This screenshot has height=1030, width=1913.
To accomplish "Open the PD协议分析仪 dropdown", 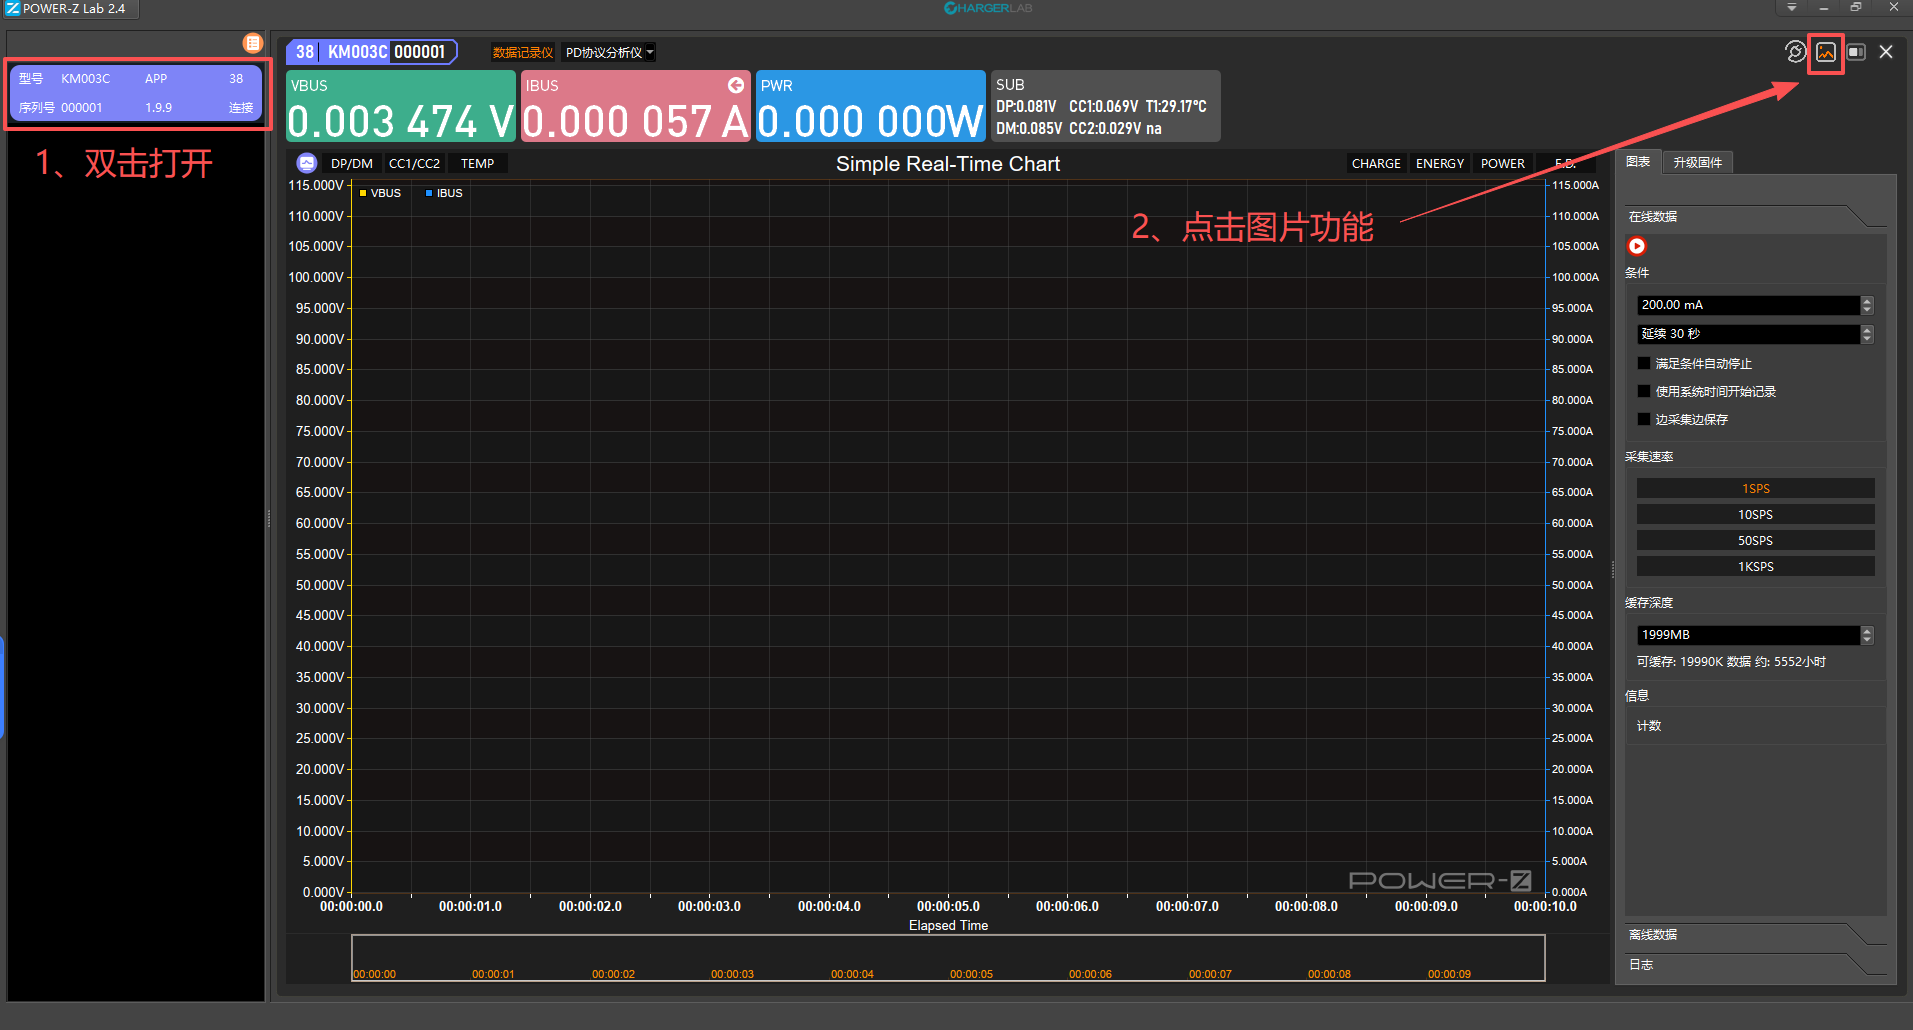I will coord(609,53).
